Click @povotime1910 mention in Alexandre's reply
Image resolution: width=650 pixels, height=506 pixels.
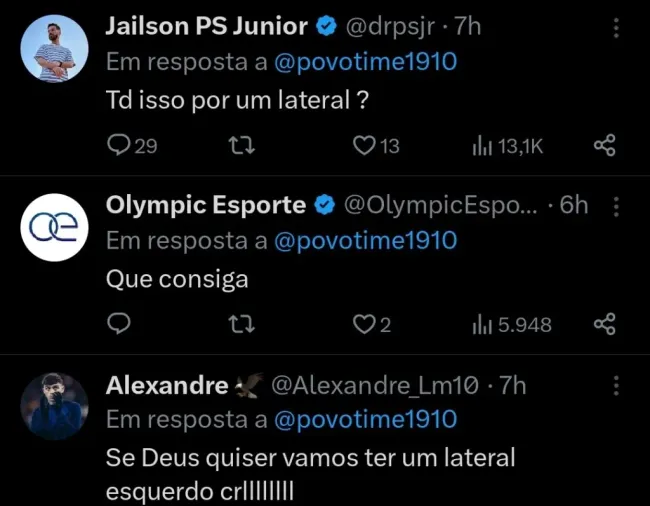tap(364, 420)
